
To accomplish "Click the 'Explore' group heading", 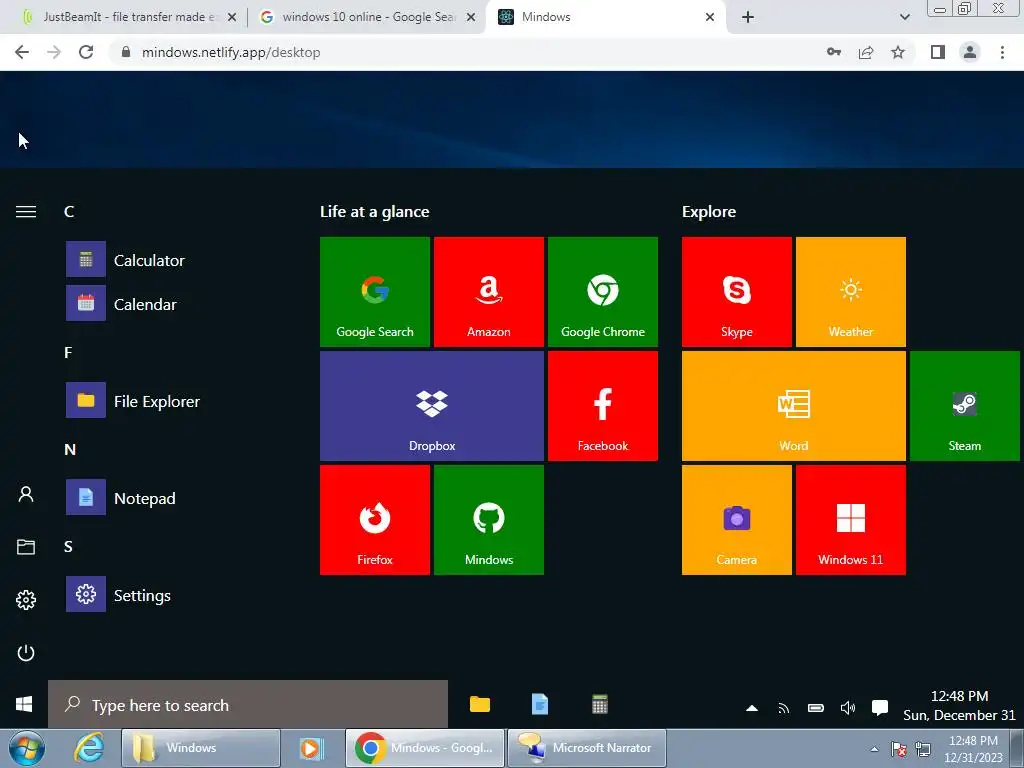I will pos(709,212).
